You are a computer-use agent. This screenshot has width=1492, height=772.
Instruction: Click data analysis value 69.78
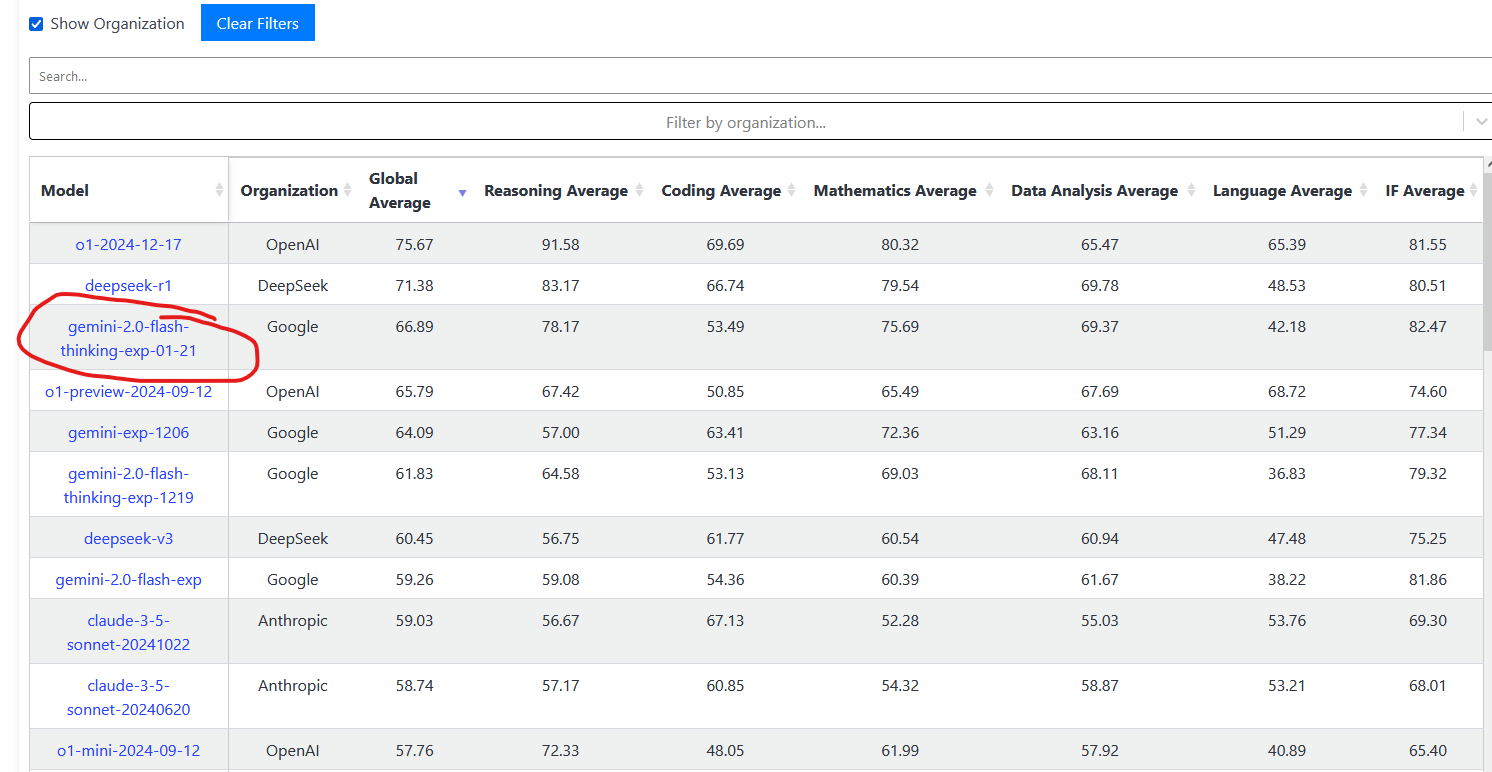point(1100,285)
